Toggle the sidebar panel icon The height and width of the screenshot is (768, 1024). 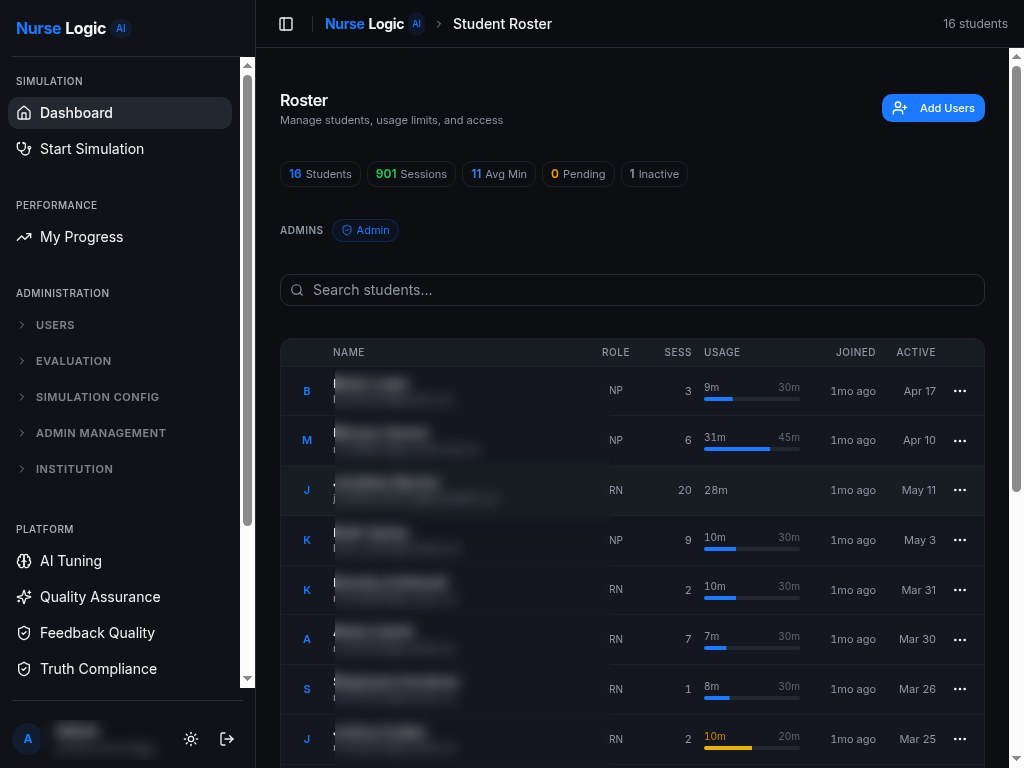pyautogui.click(x=286, y=24)
